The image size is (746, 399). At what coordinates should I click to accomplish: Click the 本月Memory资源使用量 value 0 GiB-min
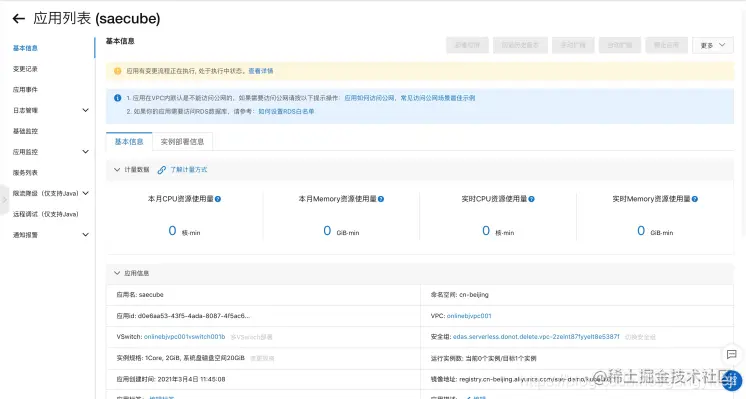pos(341,231)
